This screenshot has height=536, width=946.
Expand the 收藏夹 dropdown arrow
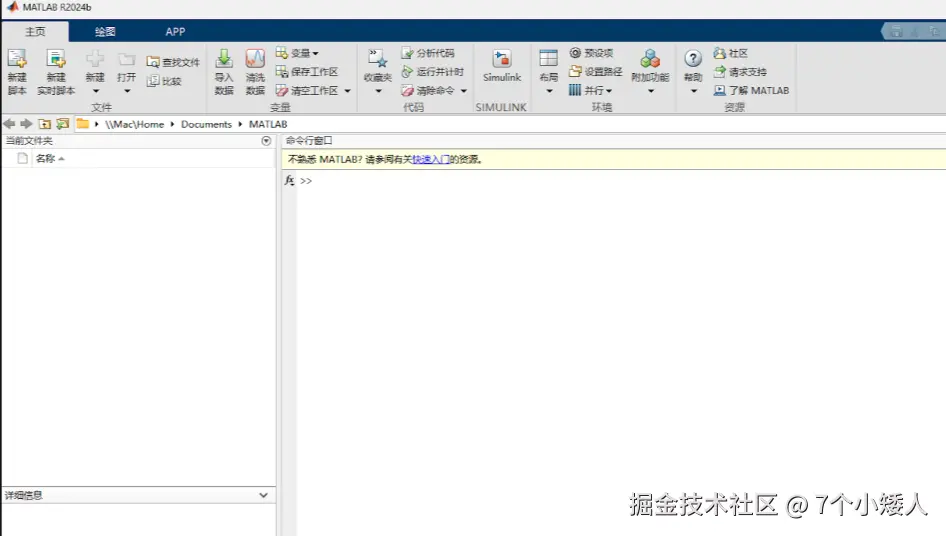click(378, 91)
